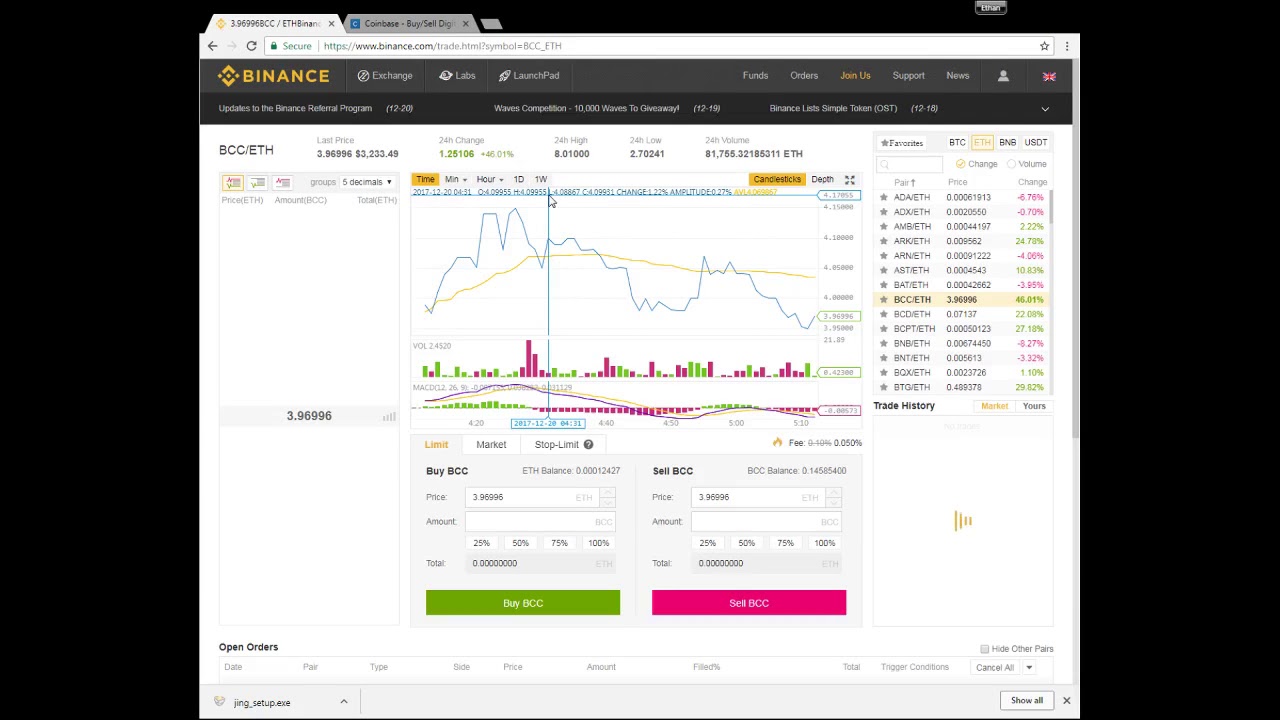Toggle the BCC/ETH favorite star

884,300
